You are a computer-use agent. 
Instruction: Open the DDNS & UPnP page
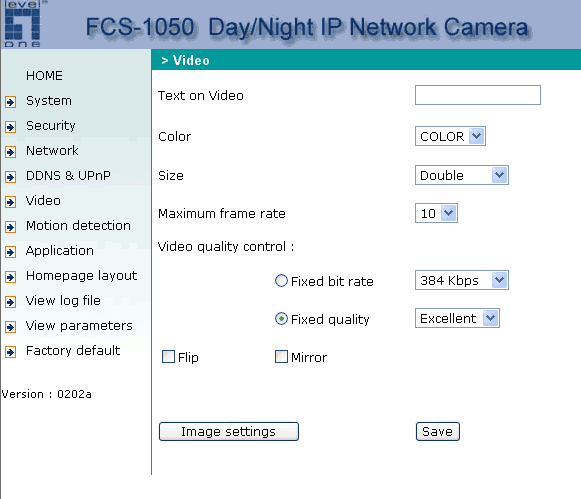(68, 176)
